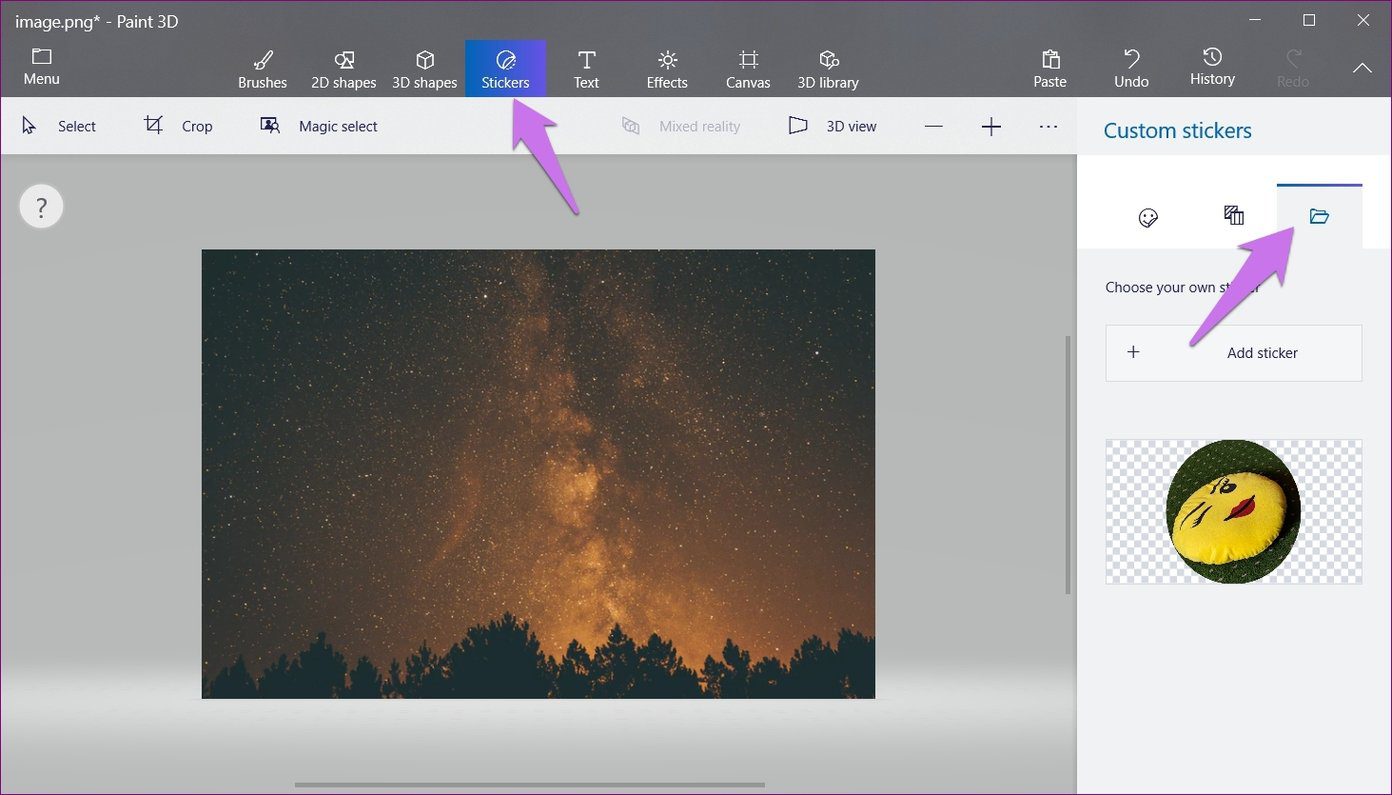Toggle the 3D view
This screenshot has height=795, width=1392.
click(832, 126)
